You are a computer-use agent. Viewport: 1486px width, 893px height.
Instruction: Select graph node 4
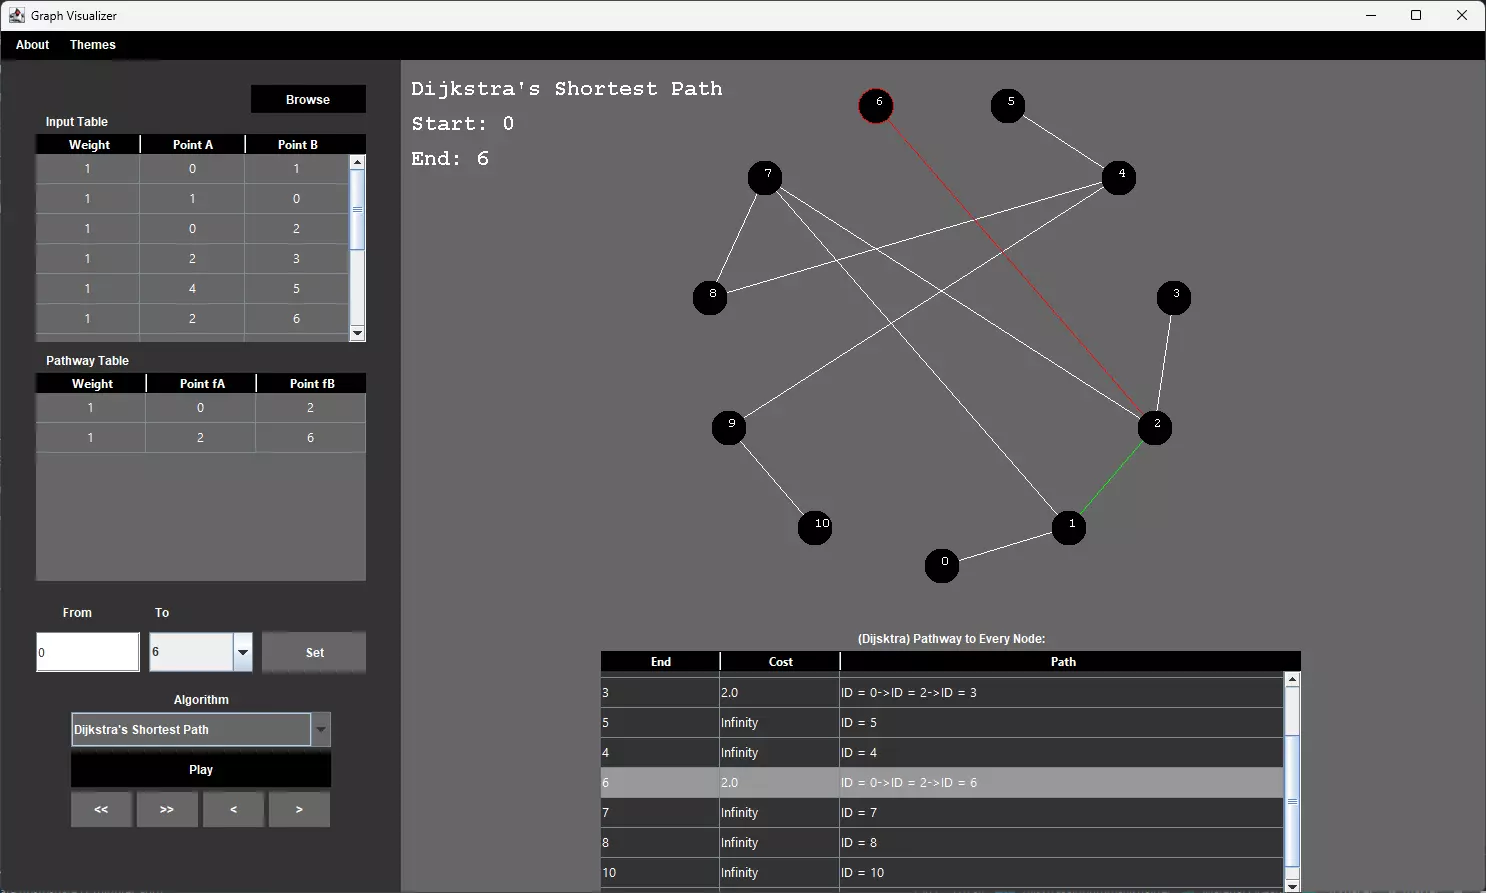pyautogui.click(x=1119, y=177)
